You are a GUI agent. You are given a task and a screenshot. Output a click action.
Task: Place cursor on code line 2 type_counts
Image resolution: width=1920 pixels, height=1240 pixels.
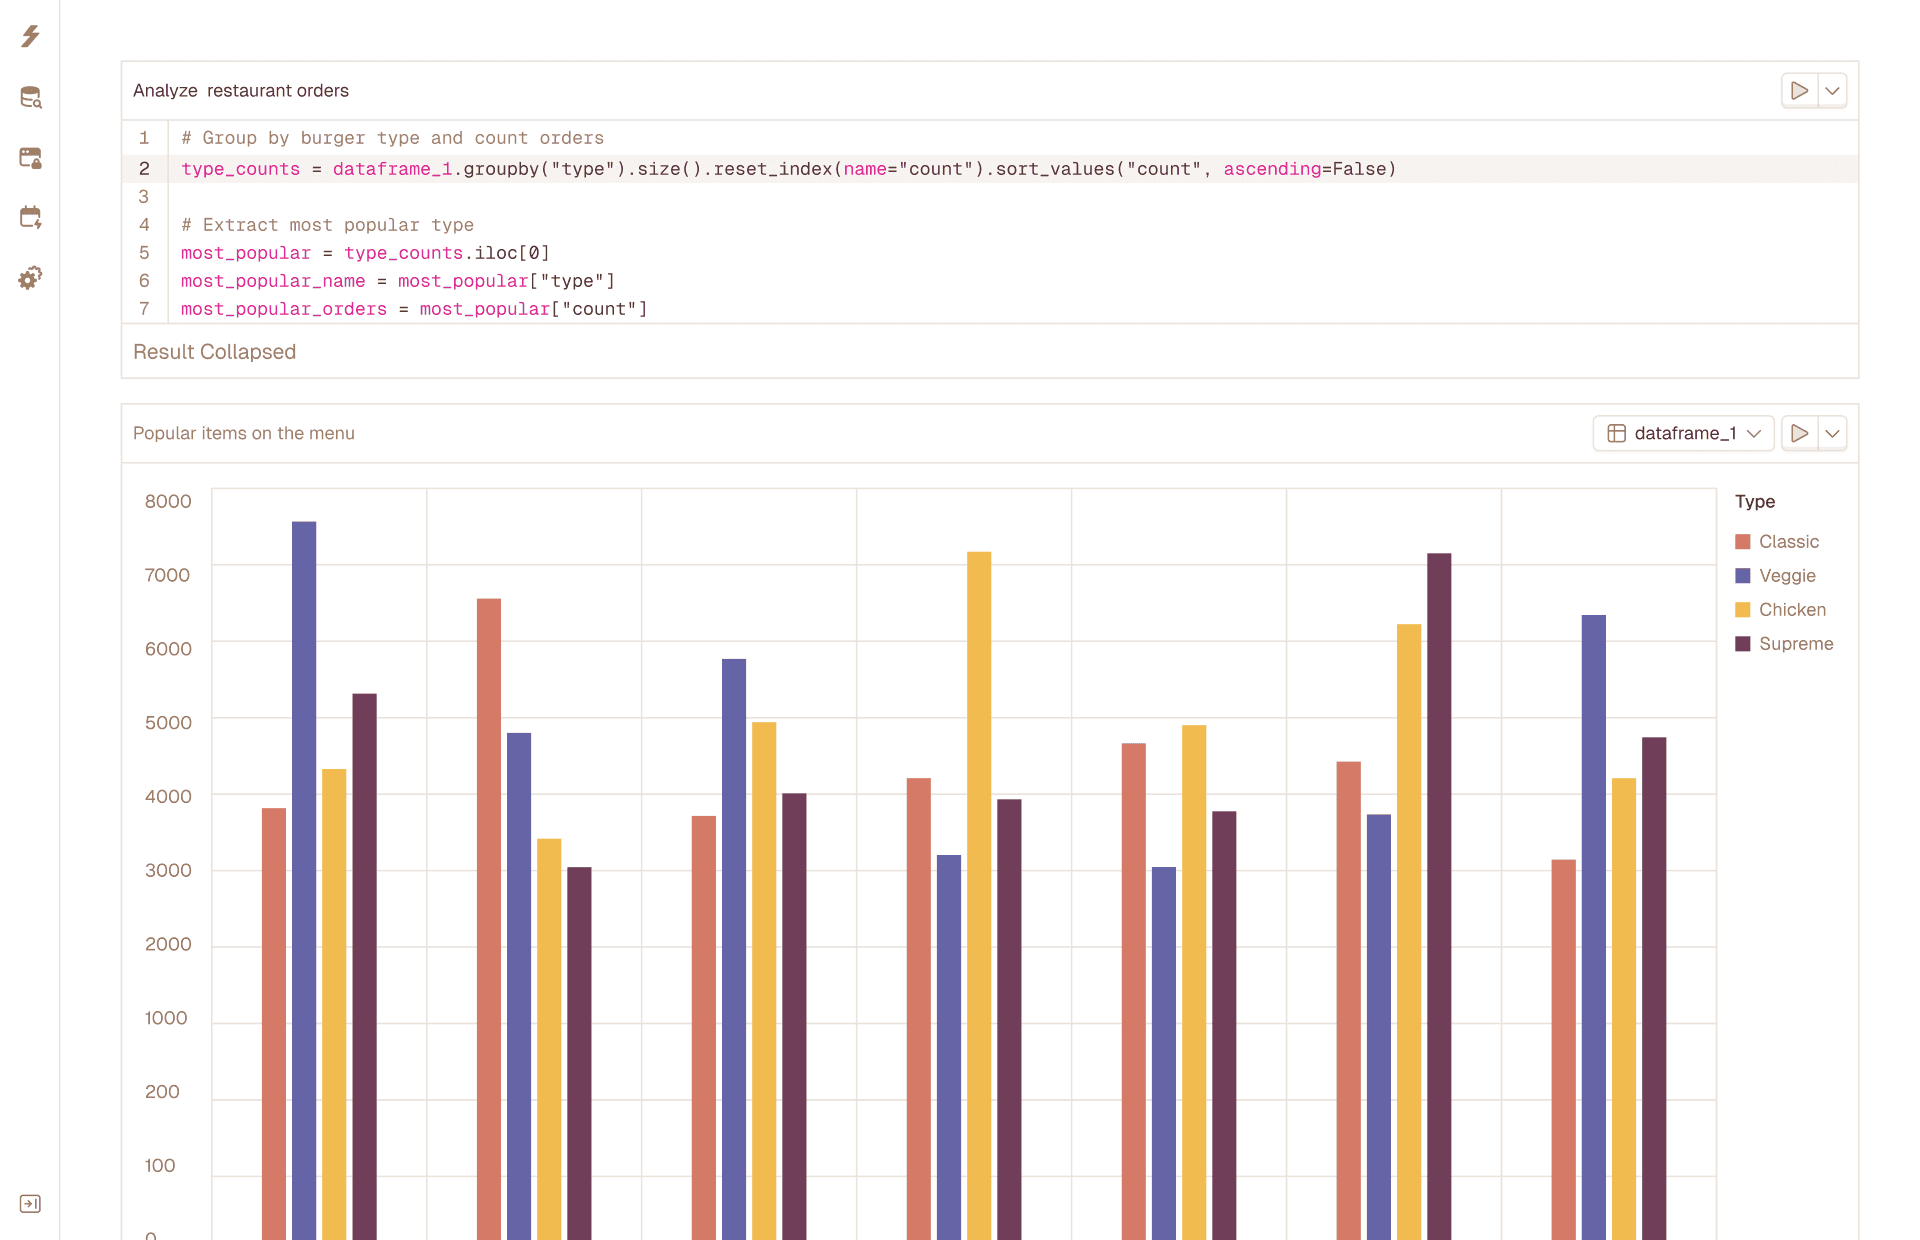click(240, 169)
